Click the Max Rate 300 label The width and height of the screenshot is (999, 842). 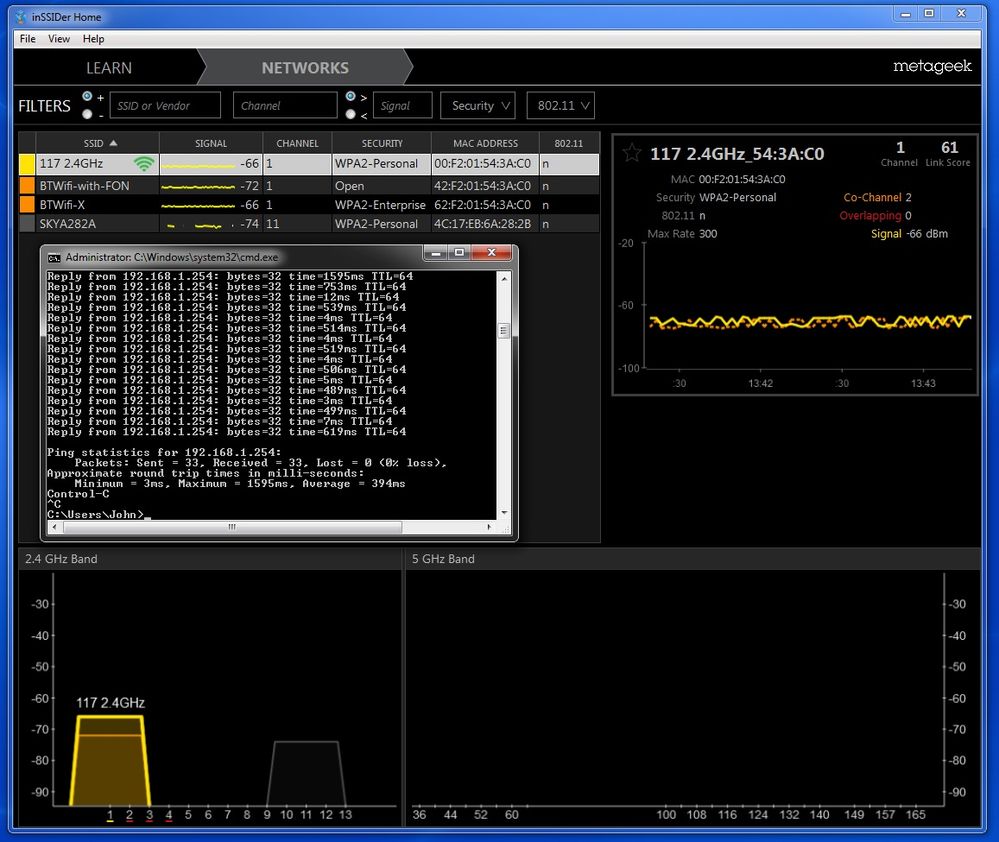[x=682, y=234]
